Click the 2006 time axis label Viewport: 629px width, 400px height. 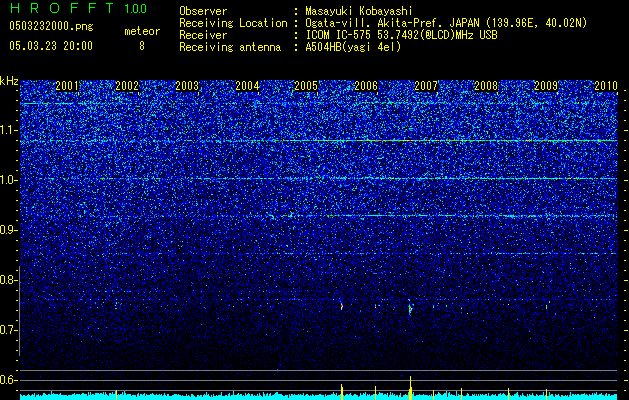coord(366,85)
